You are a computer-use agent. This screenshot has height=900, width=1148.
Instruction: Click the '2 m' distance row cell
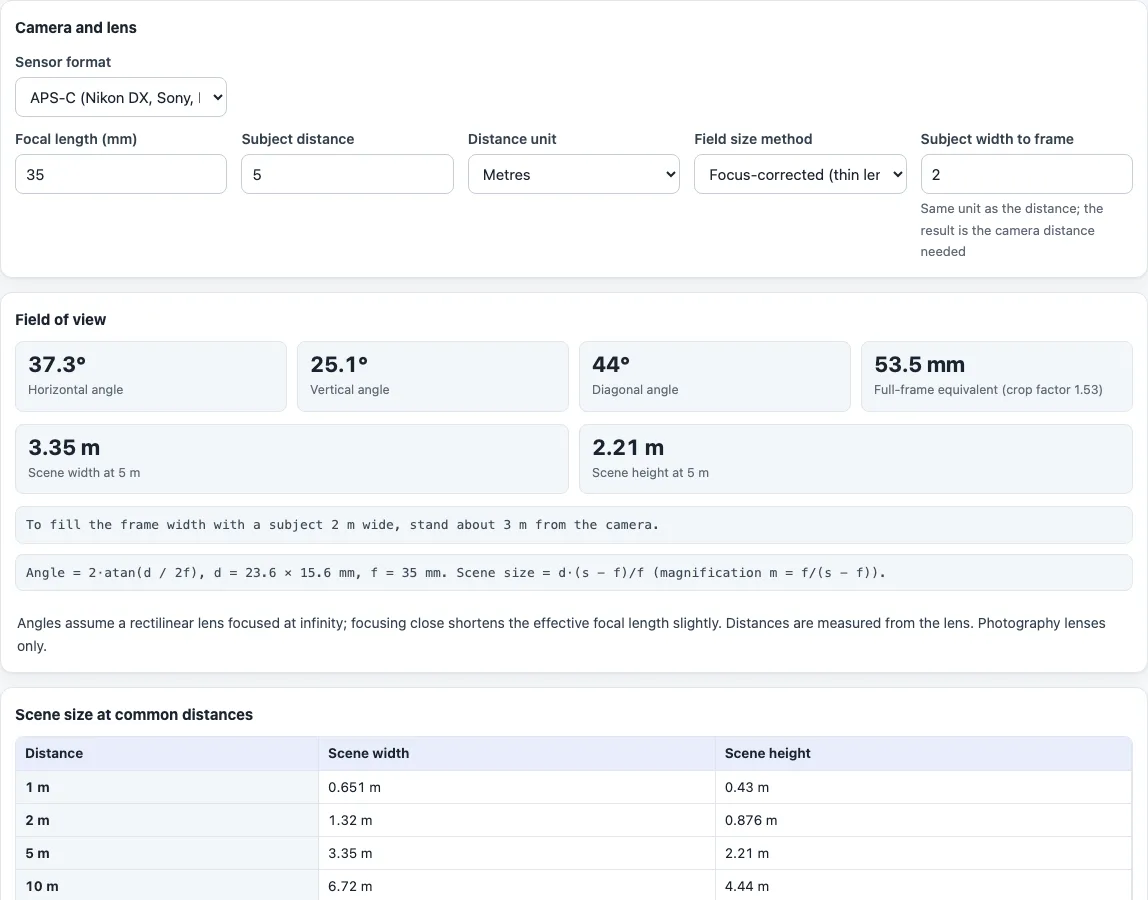pos(167,820)
